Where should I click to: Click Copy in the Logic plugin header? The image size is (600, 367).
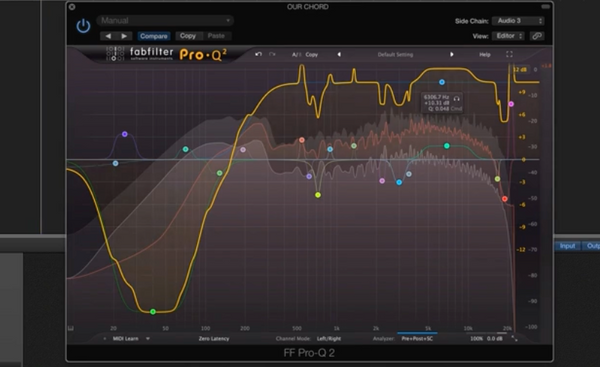tap(188, 36)
